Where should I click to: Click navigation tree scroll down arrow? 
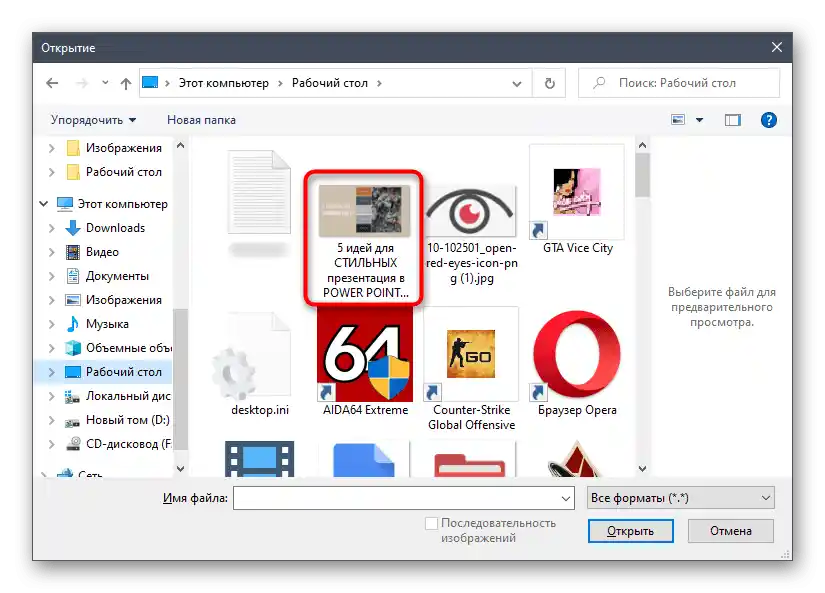[180, 468]
